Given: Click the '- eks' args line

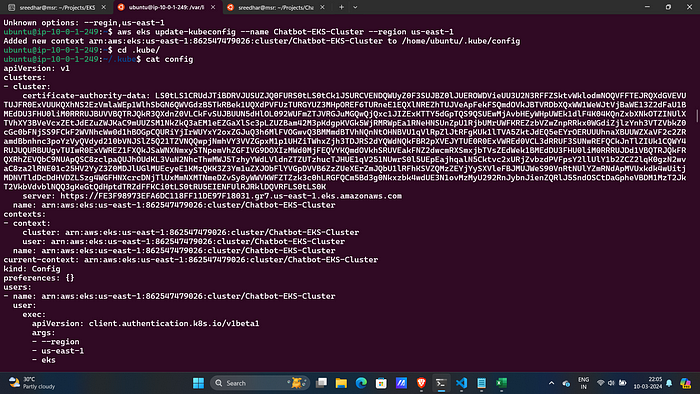Looking at the screenshot, I should [x=44, y=360].
